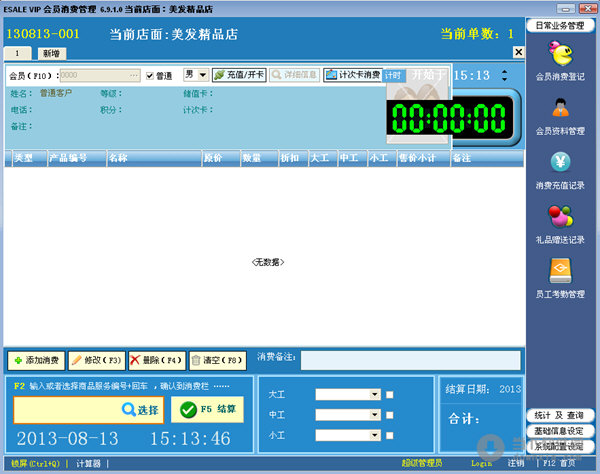Click the 添加消费 plus button

click(35, 359)
